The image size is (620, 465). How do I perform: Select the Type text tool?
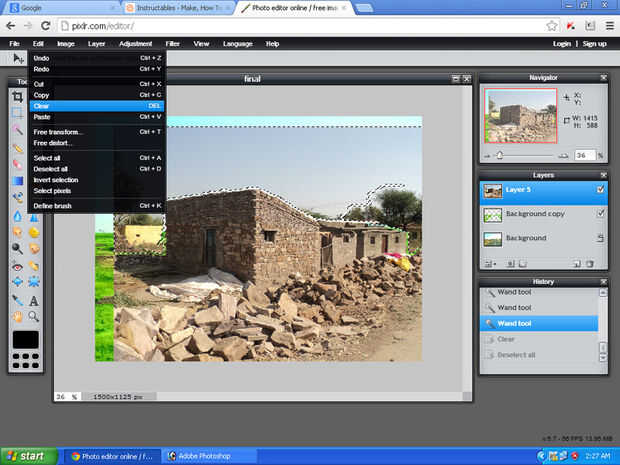34,301
